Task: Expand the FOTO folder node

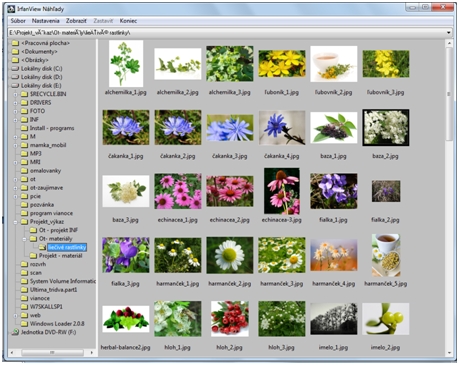Action: coord(15,111)
